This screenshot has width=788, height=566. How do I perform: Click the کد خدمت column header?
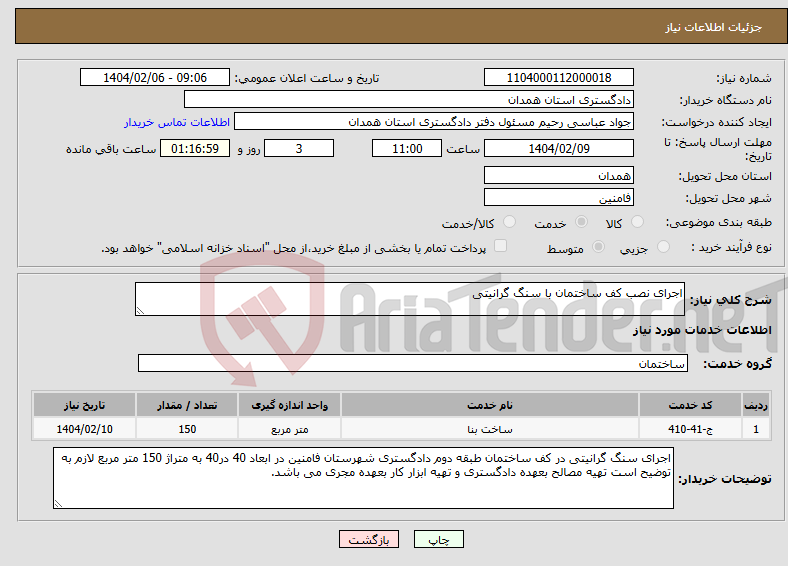pos(691,405)
